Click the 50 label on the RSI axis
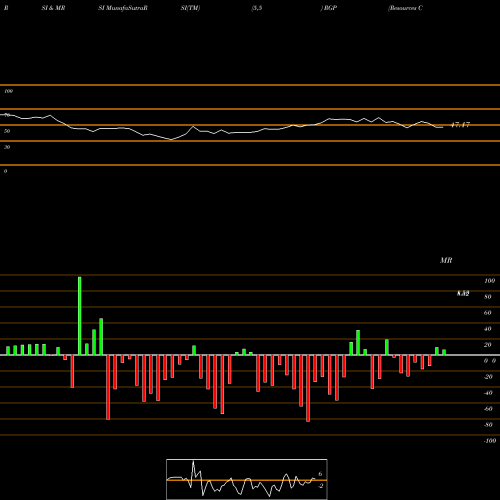This screenshot has height=500, width=500. [x=7, y=131]
